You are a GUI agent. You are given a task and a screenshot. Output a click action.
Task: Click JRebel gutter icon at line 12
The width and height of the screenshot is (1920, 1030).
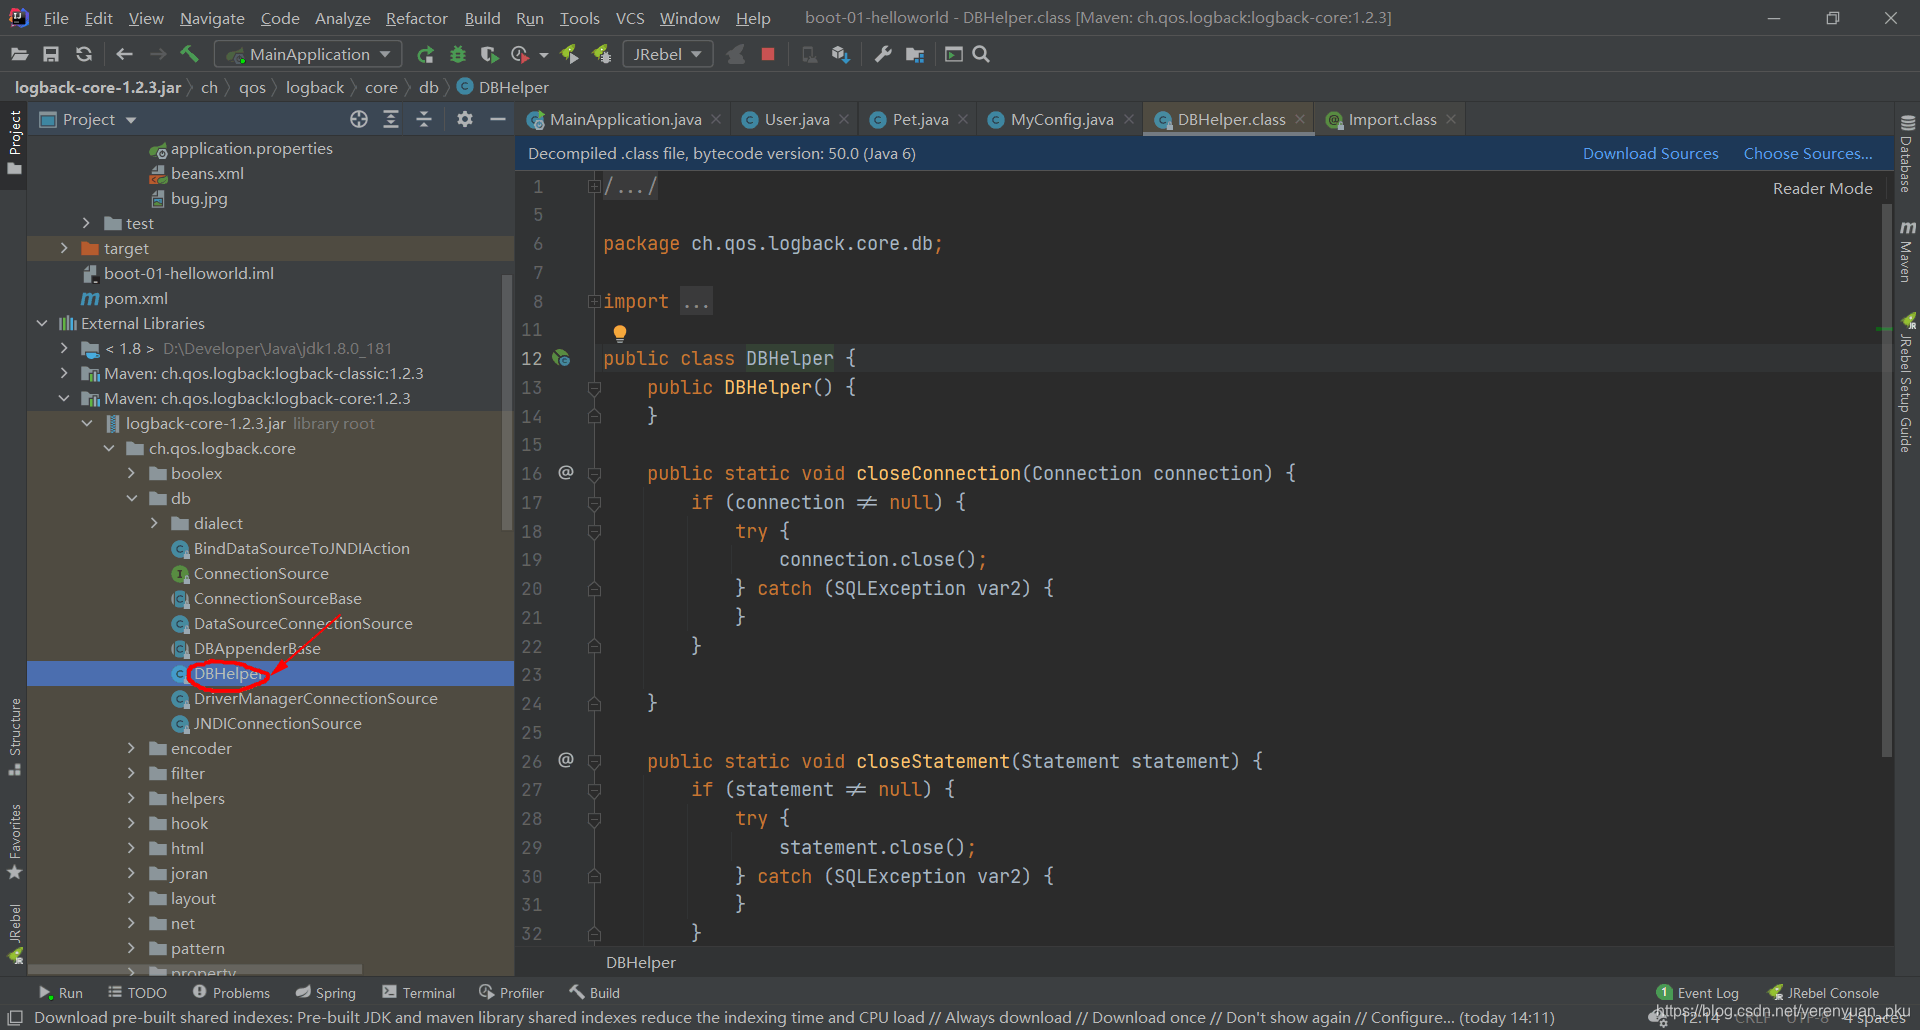pyautogui.click(x=561, y=358)
